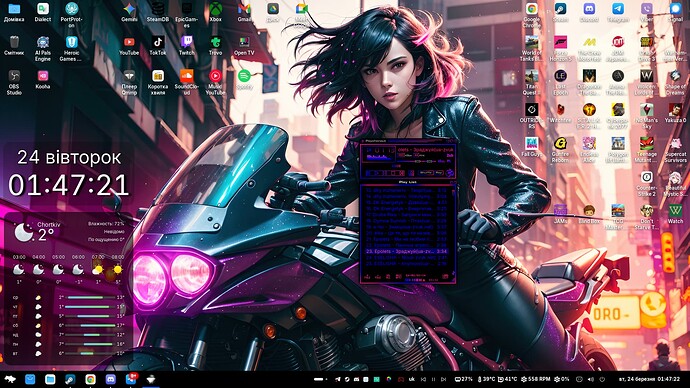Open the Kooha screen recorder icon
The image size is (690, 388).
pyautogui.click(x=43, y=79)
